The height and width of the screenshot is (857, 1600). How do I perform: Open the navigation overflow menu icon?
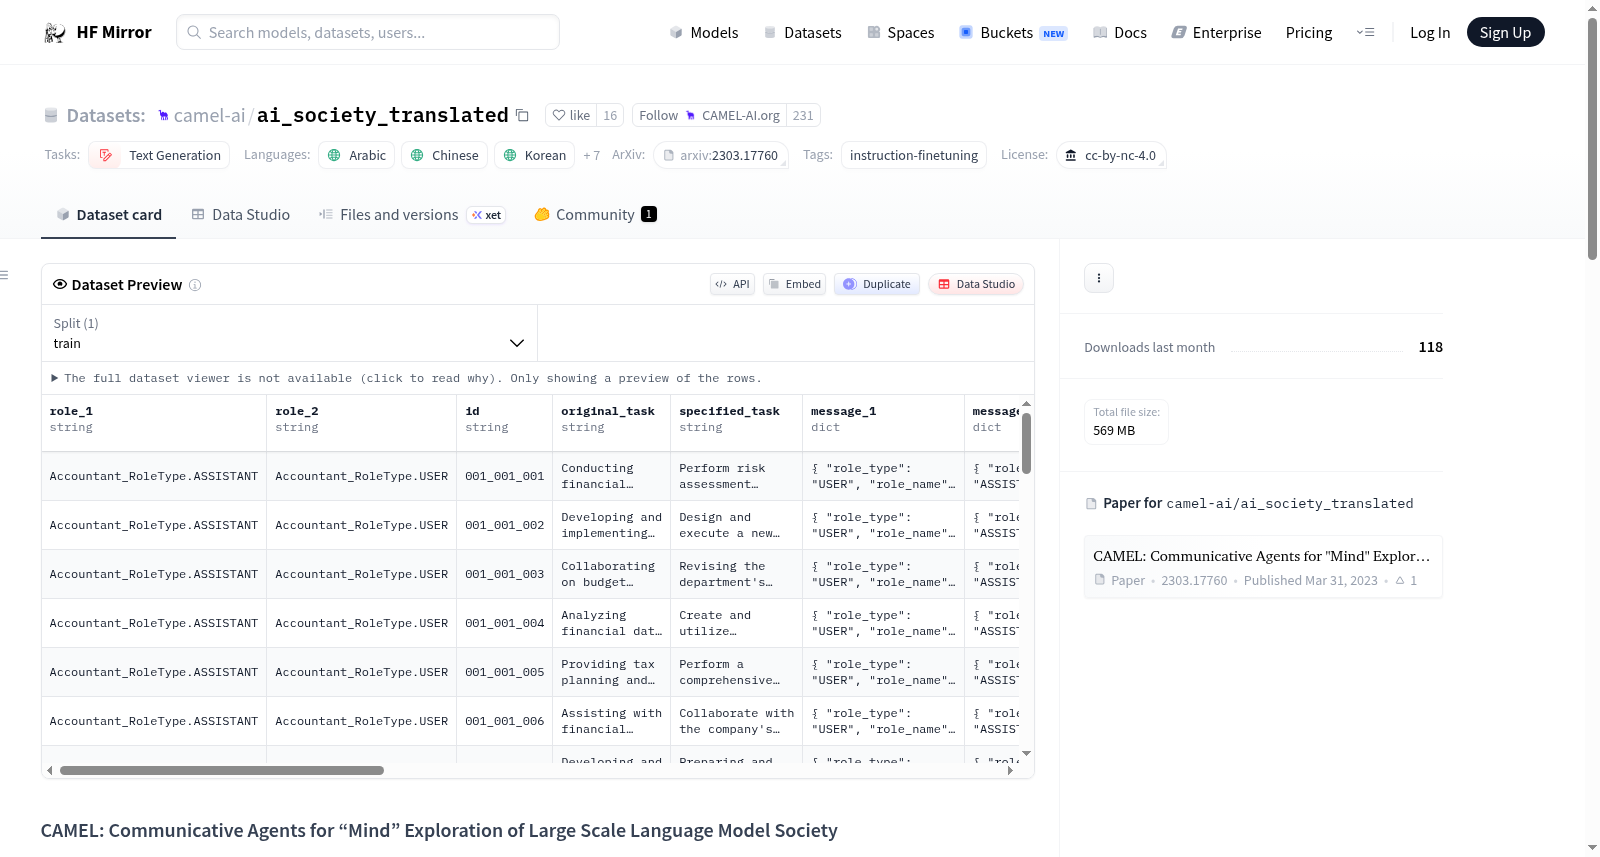(1365, 33)
